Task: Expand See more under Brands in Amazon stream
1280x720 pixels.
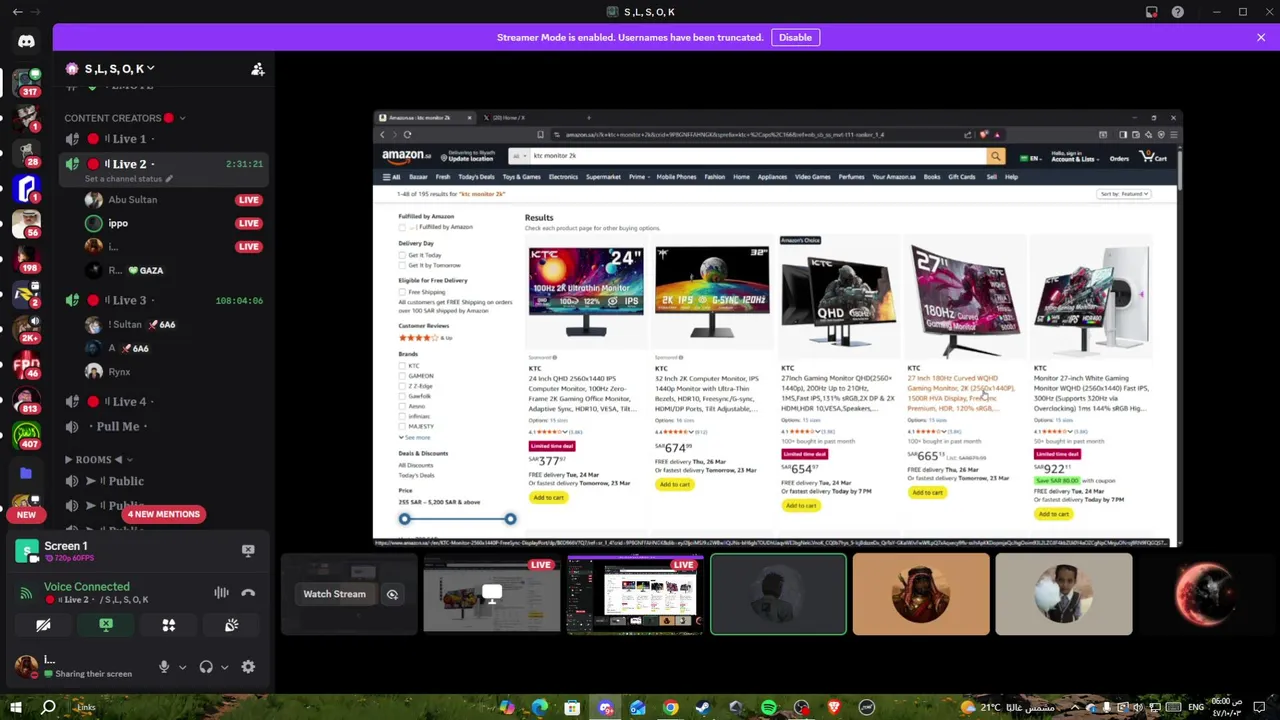Action: pyautogui.click(x=415, y=438)
